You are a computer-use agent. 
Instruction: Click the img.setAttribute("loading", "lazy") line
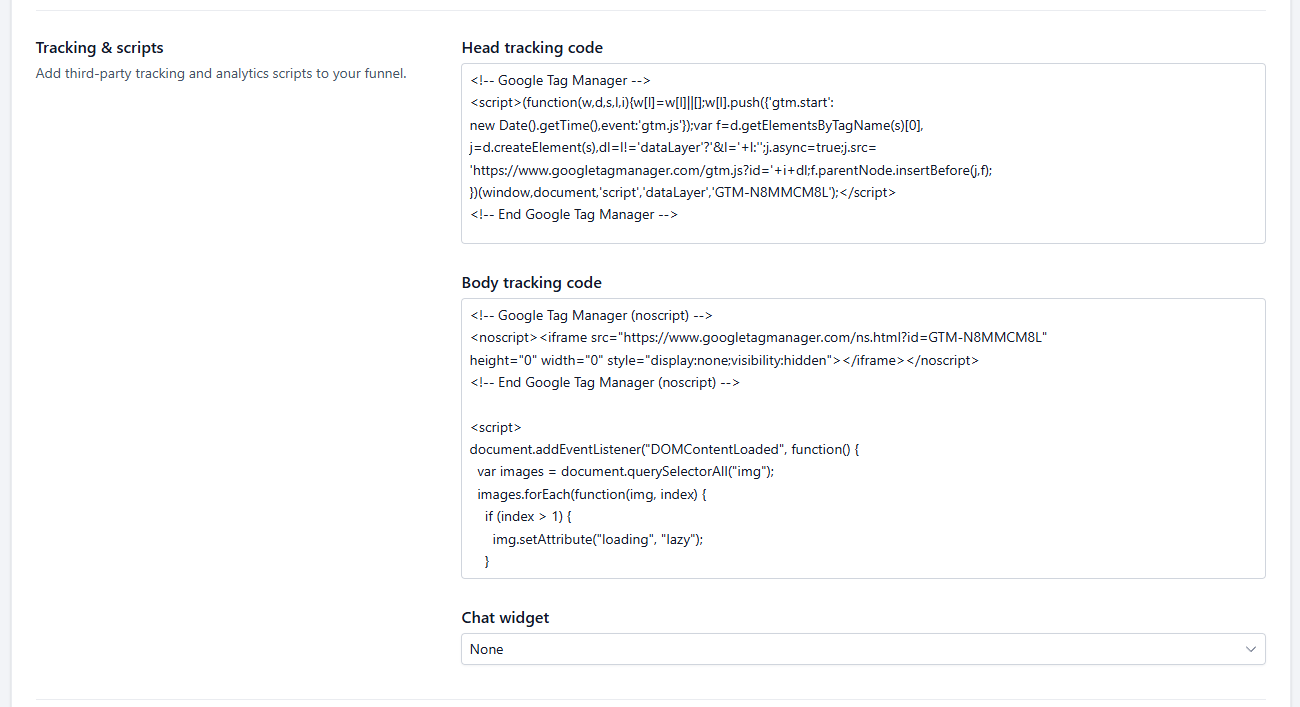598,538
